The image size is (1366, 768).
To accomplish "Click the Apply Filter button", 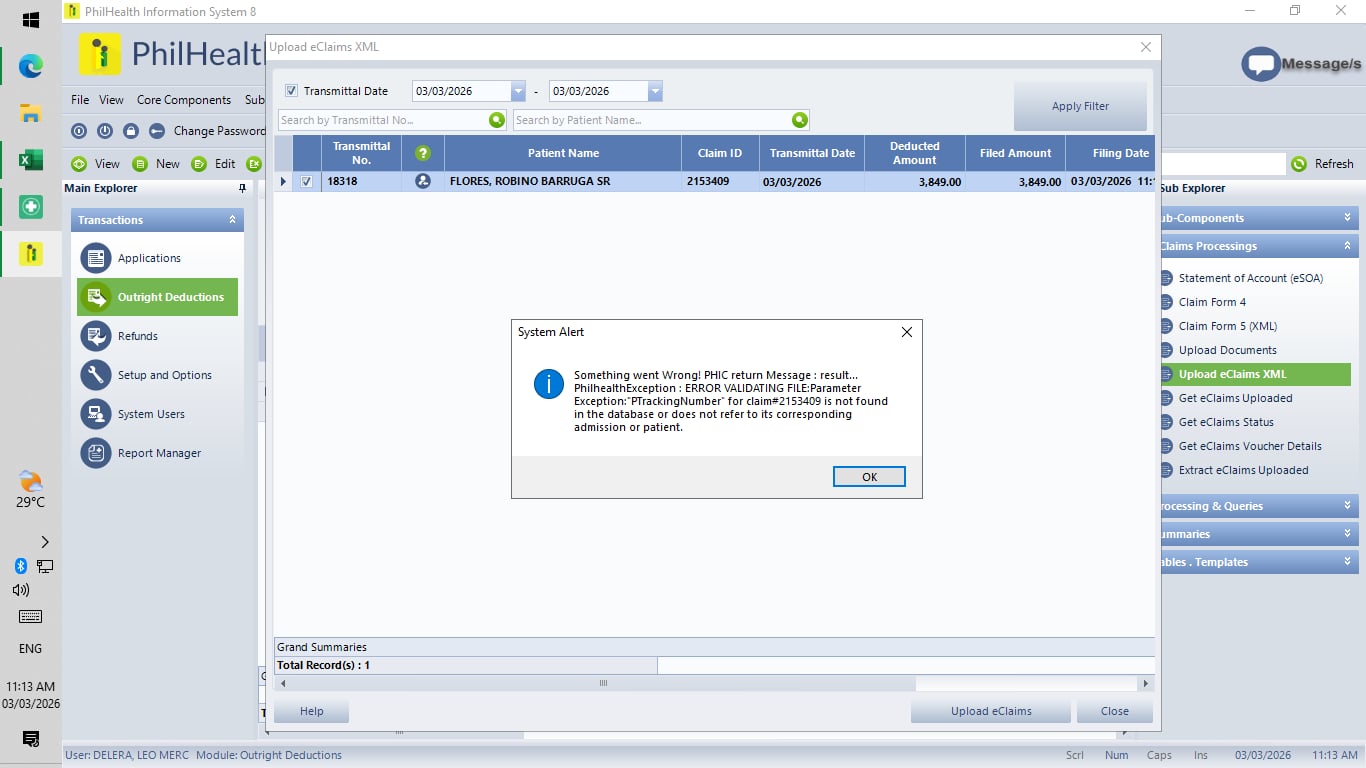I will point(1080,106).
